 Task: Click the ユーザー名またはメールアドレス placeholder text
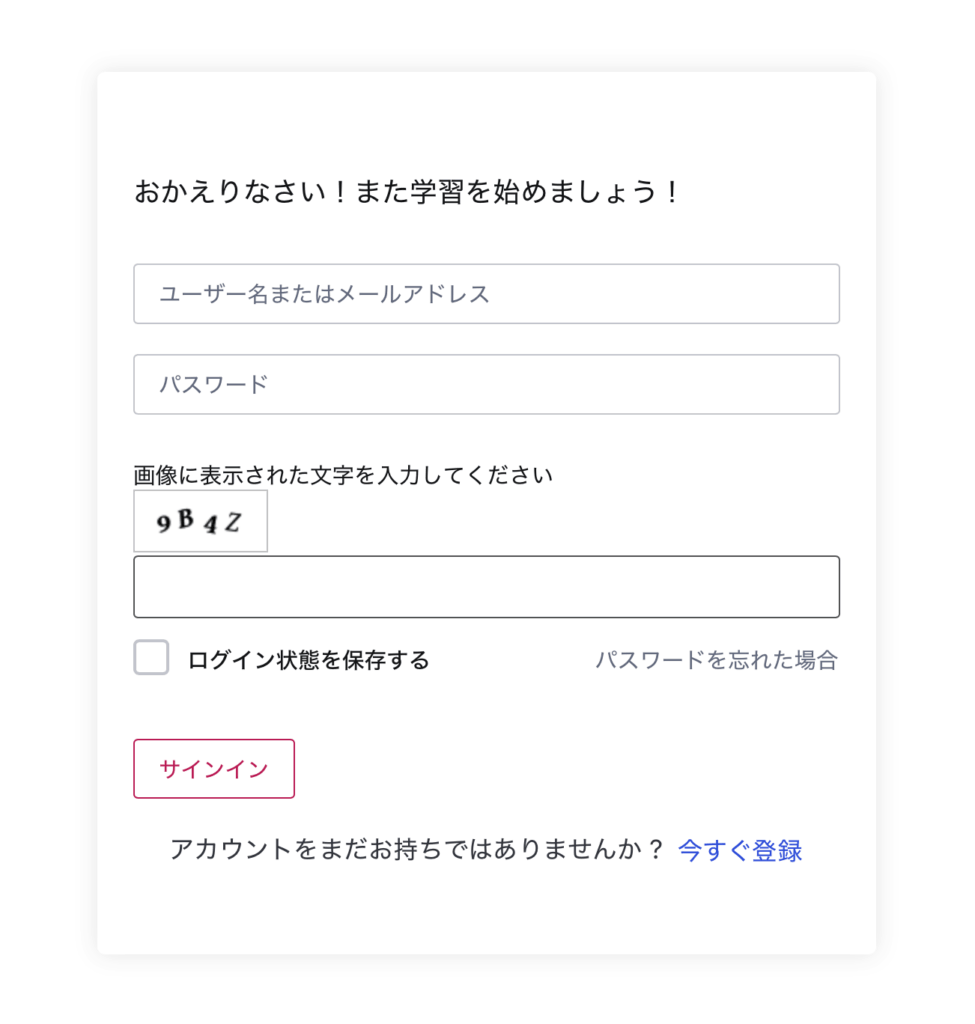pyautogui.click(x=324, y=294)
